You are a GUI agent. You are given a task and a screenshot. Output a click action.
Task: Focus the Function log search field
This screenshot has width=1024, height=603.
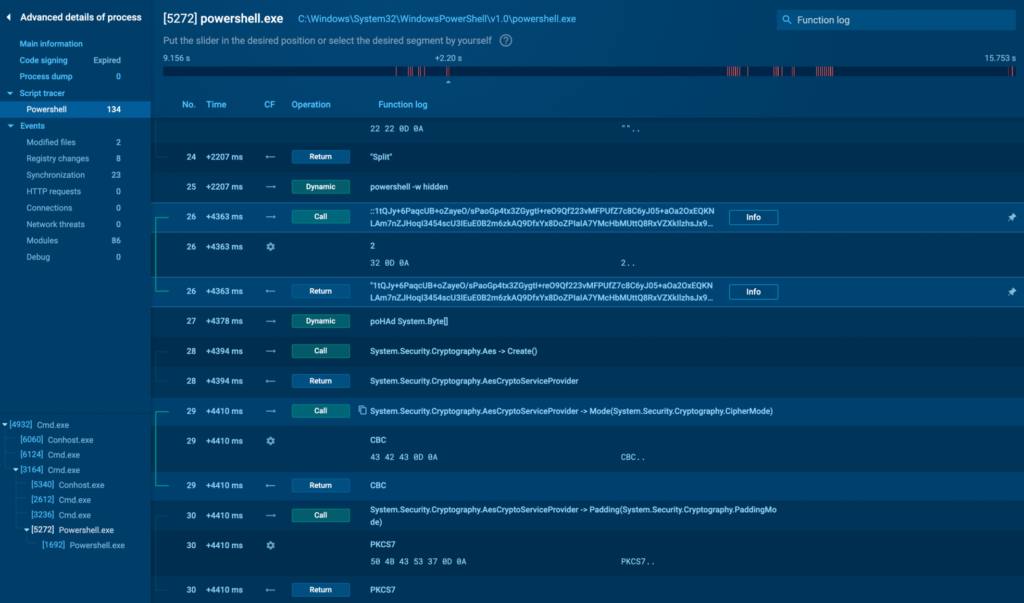pyautogui.click(x=900, y=20)
